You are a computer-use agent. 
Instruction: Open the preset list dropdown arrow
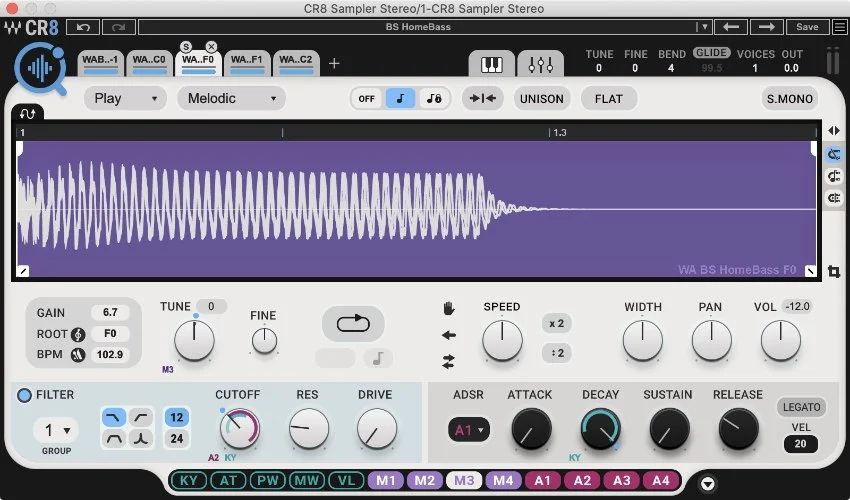[x=704, y=27]
